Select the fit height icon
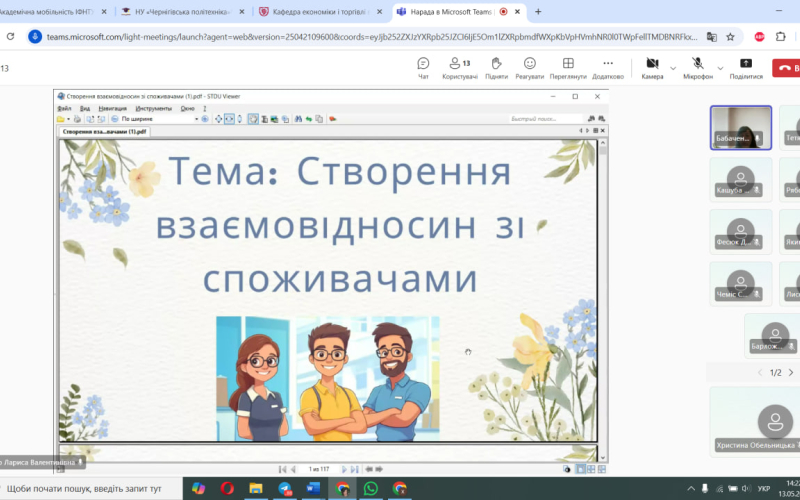The height and width of the screenshot is (500, 800). point(239,119)
